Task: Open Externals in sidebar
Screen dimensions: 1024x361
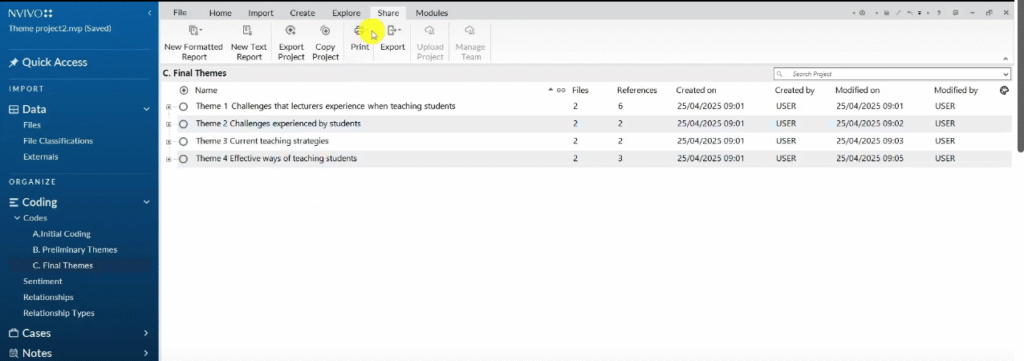Action: [x=40, y=157]
